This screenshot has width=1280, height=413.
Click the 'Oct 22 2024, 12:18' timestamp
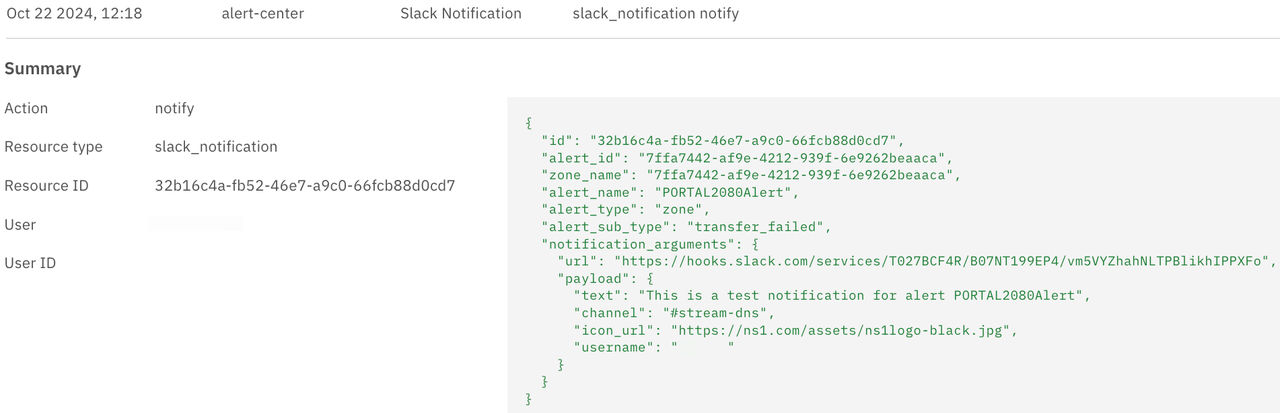click(x=75, y=14)
